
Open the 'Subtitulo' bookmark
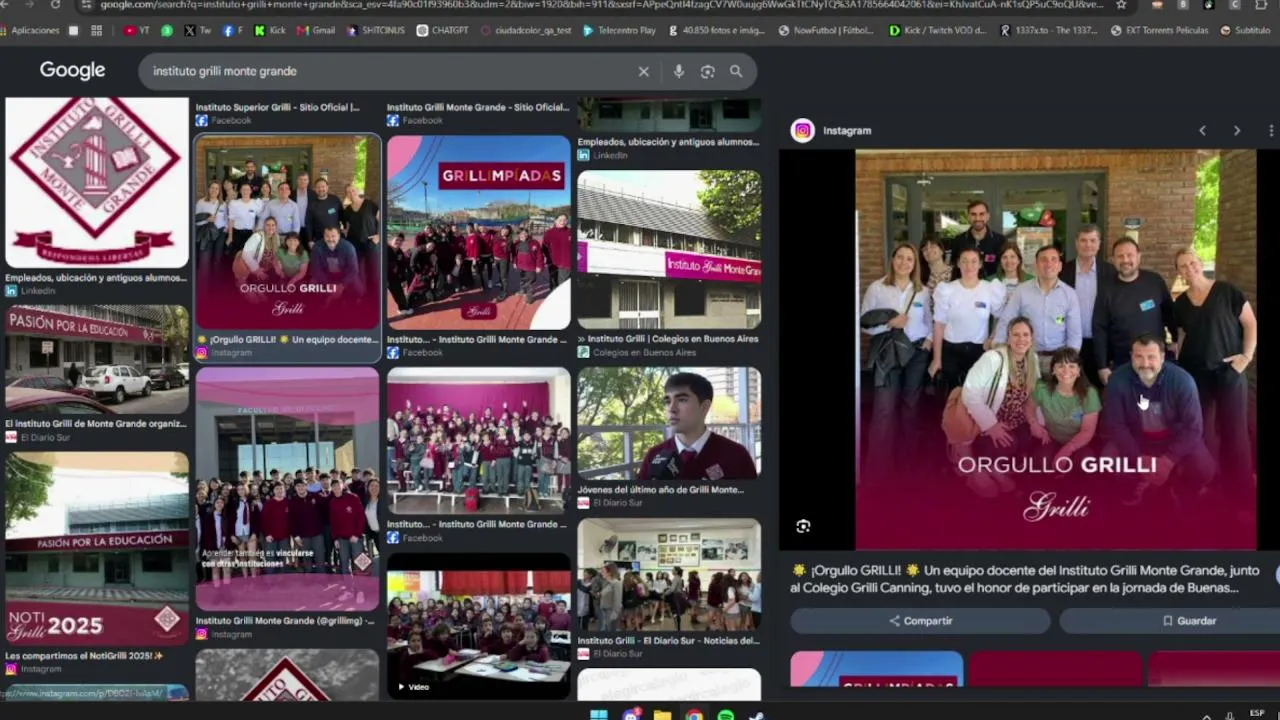(1245, 30)
